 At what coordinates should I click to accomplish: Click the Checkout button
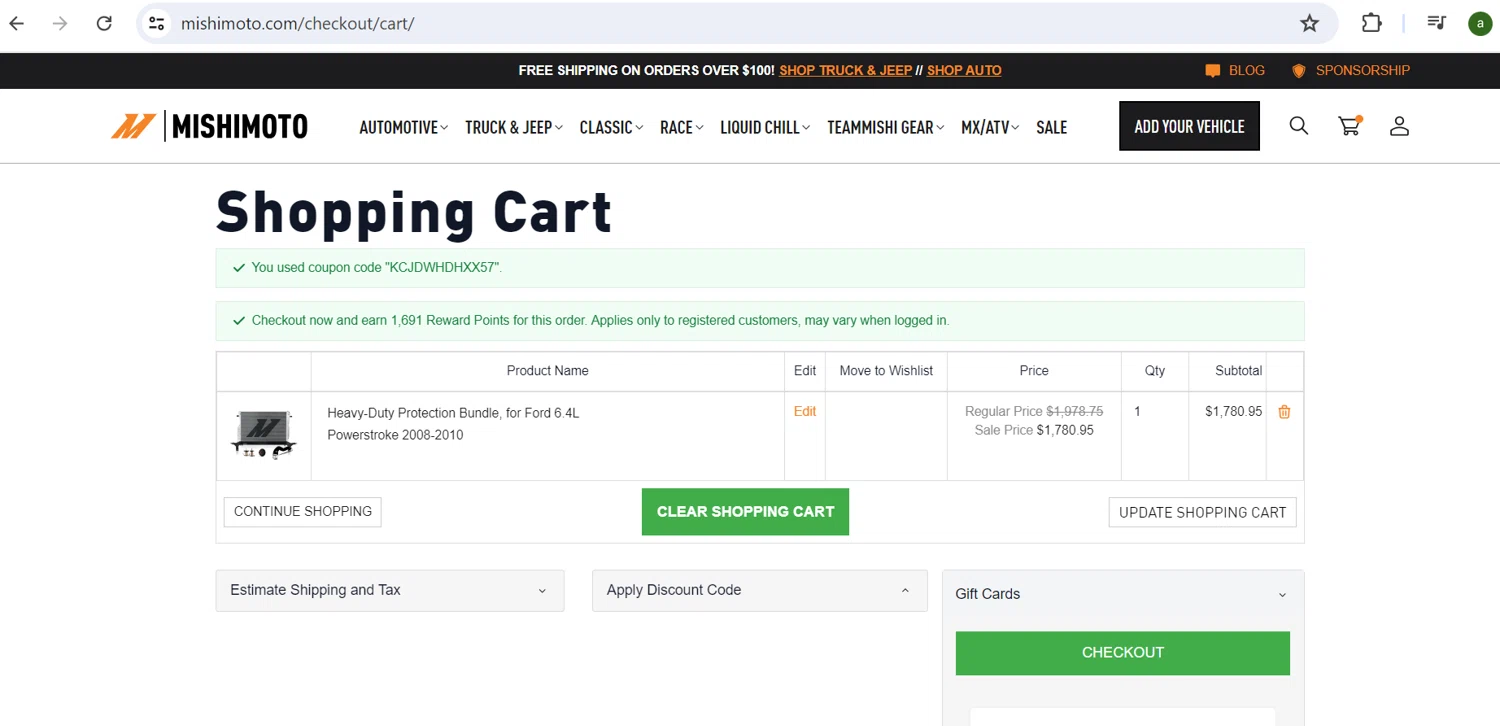(x=1123, y=652)
